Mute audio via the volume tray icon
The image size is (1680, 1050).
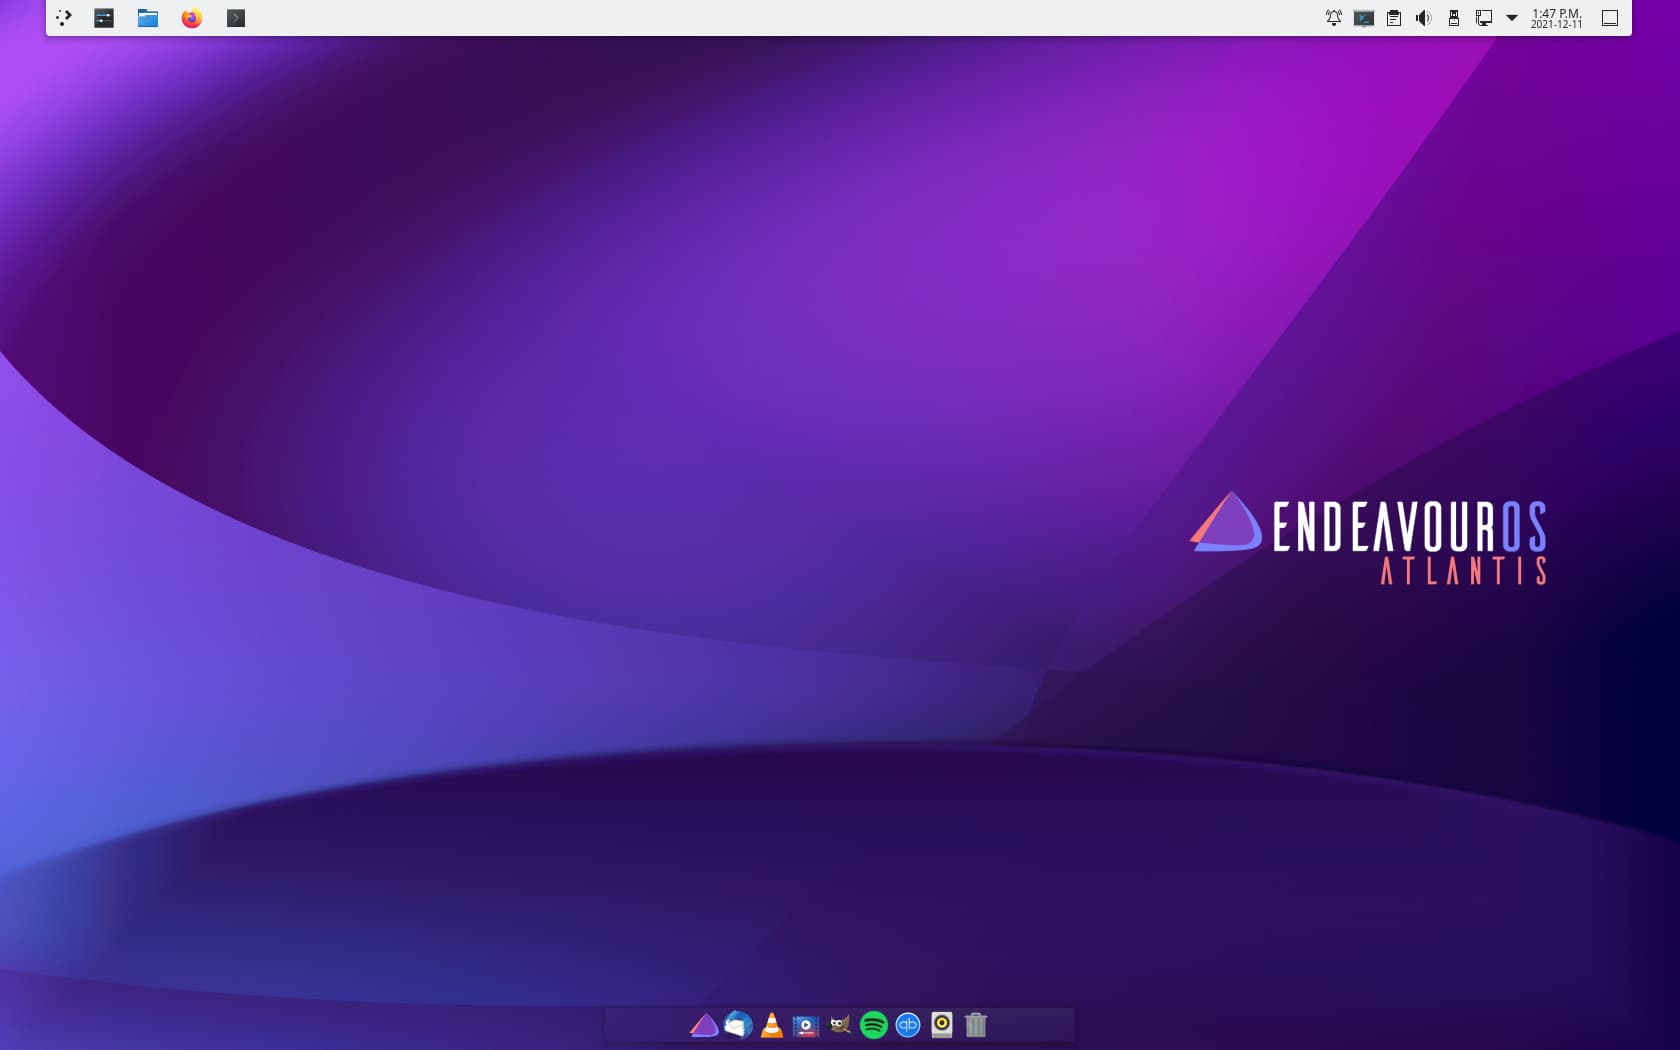[1424, 17]
